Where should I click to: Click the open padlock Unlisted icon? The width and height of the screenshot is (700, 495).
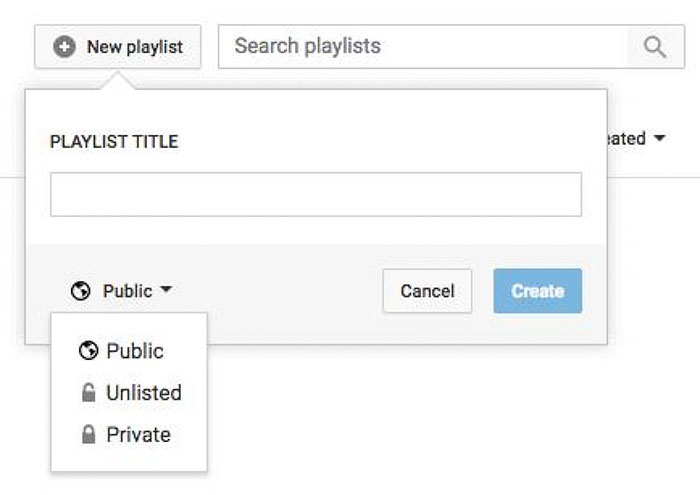click(88, 393)
